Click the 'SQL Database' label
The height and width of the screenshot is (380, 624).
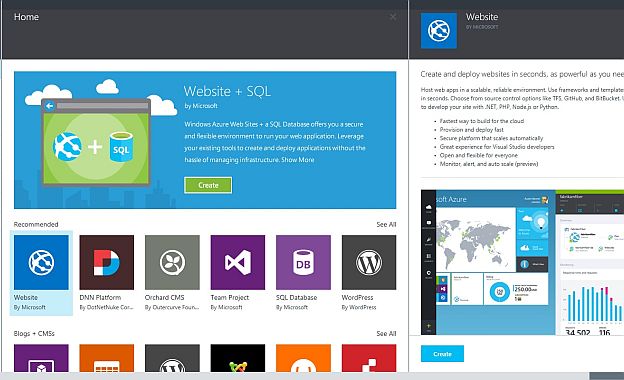[x=296, y=297]
